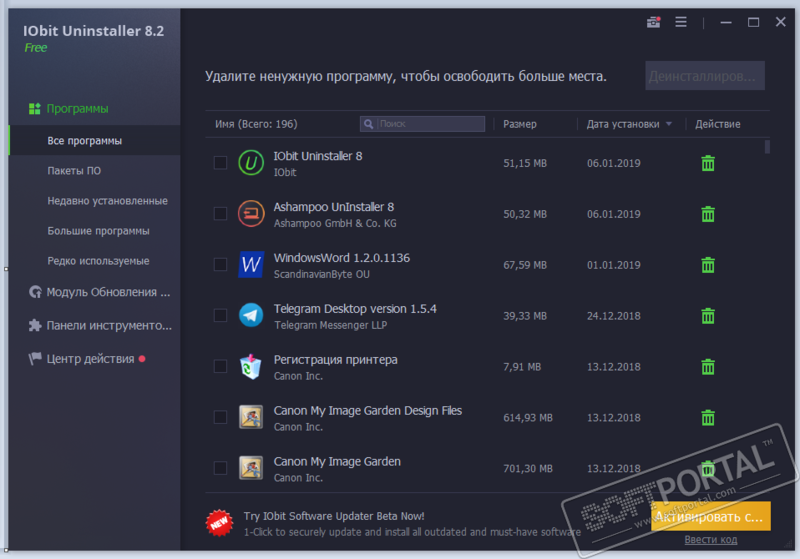
Task: Open the toolbox icon with red dot
Action: point(654,22)
